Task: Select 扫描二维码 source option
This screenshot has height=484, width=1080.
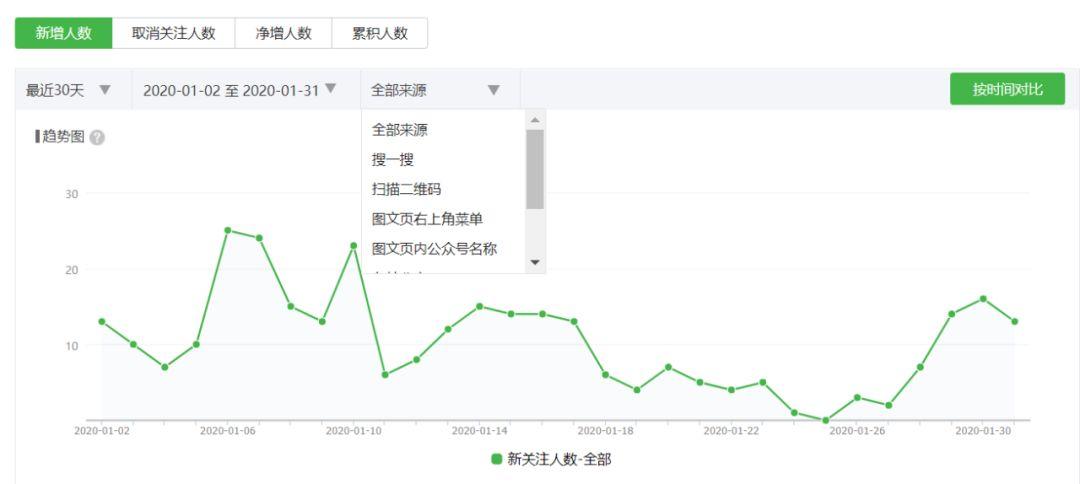Action: tap(407, 190)
